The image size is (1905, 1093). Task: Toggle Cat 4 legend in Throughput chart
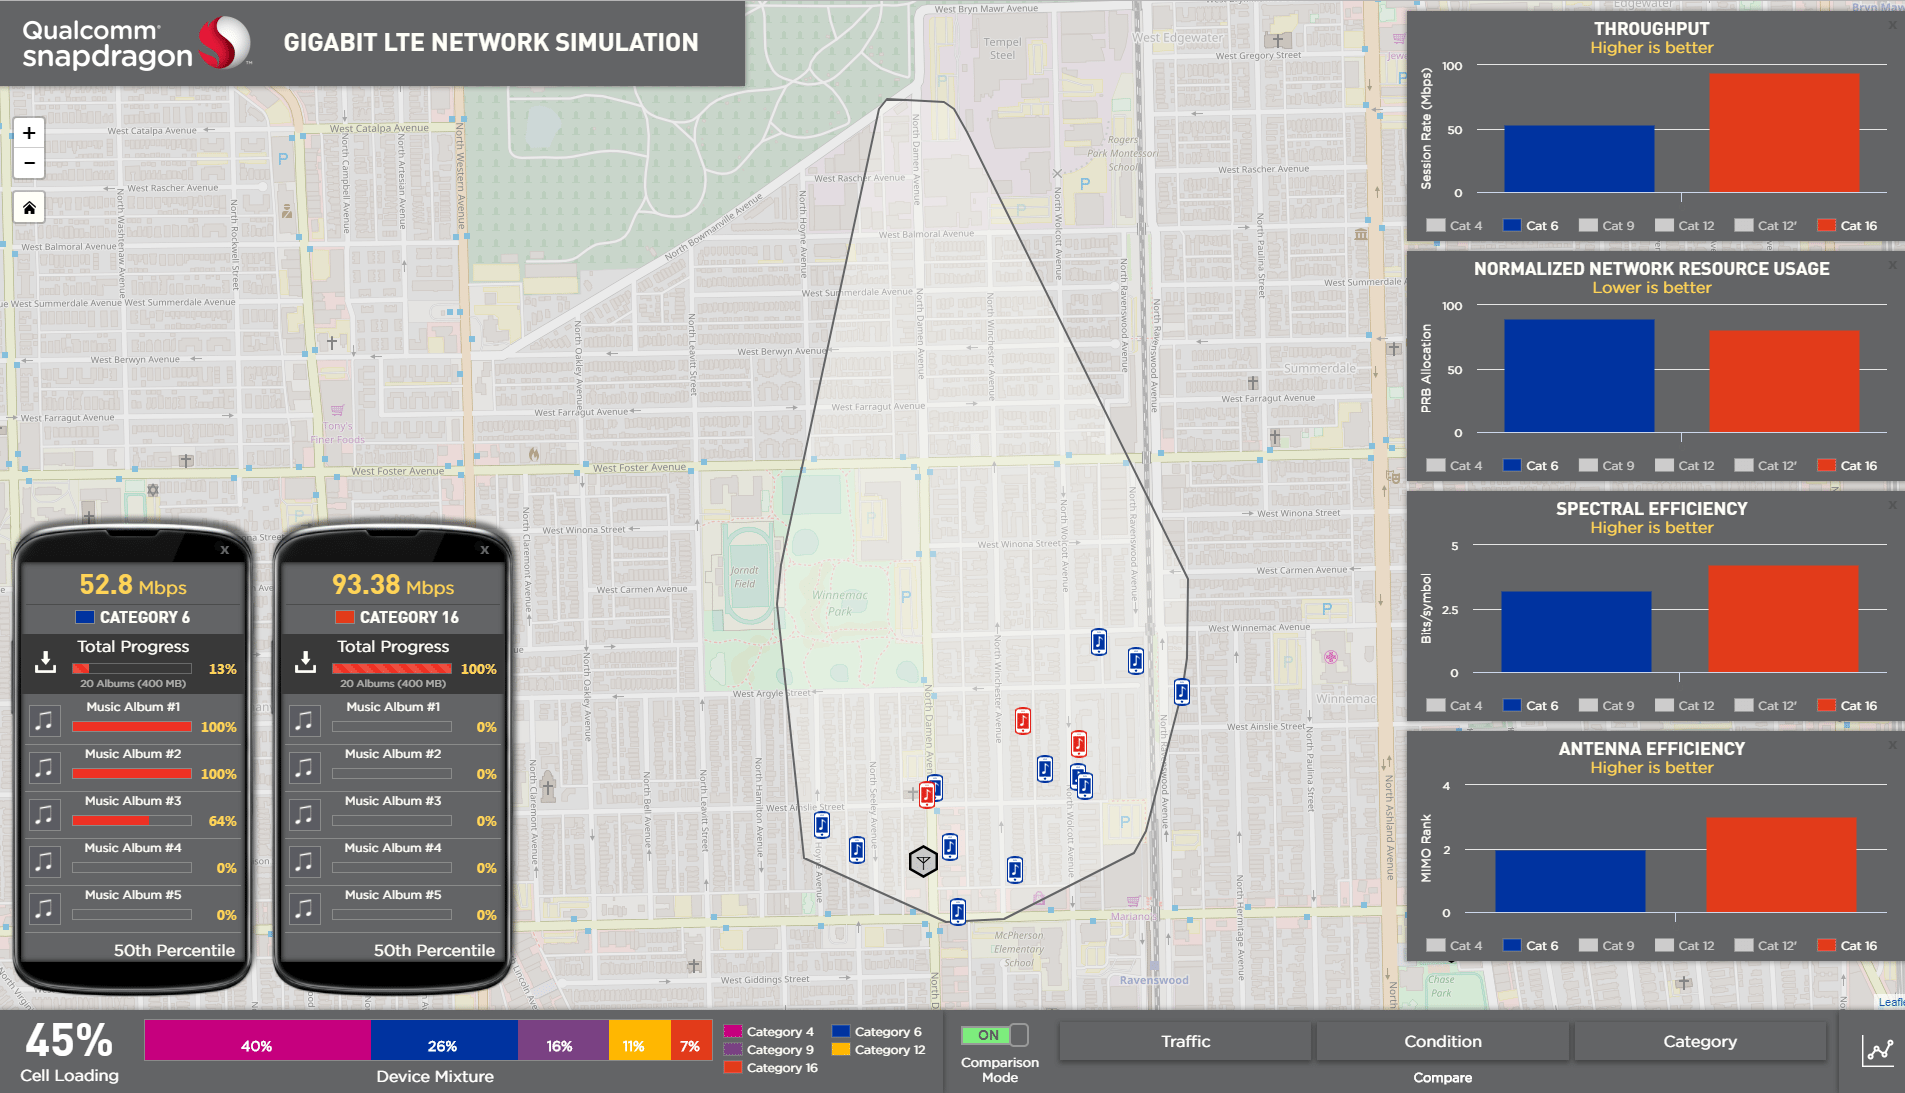coord(1454,226)
